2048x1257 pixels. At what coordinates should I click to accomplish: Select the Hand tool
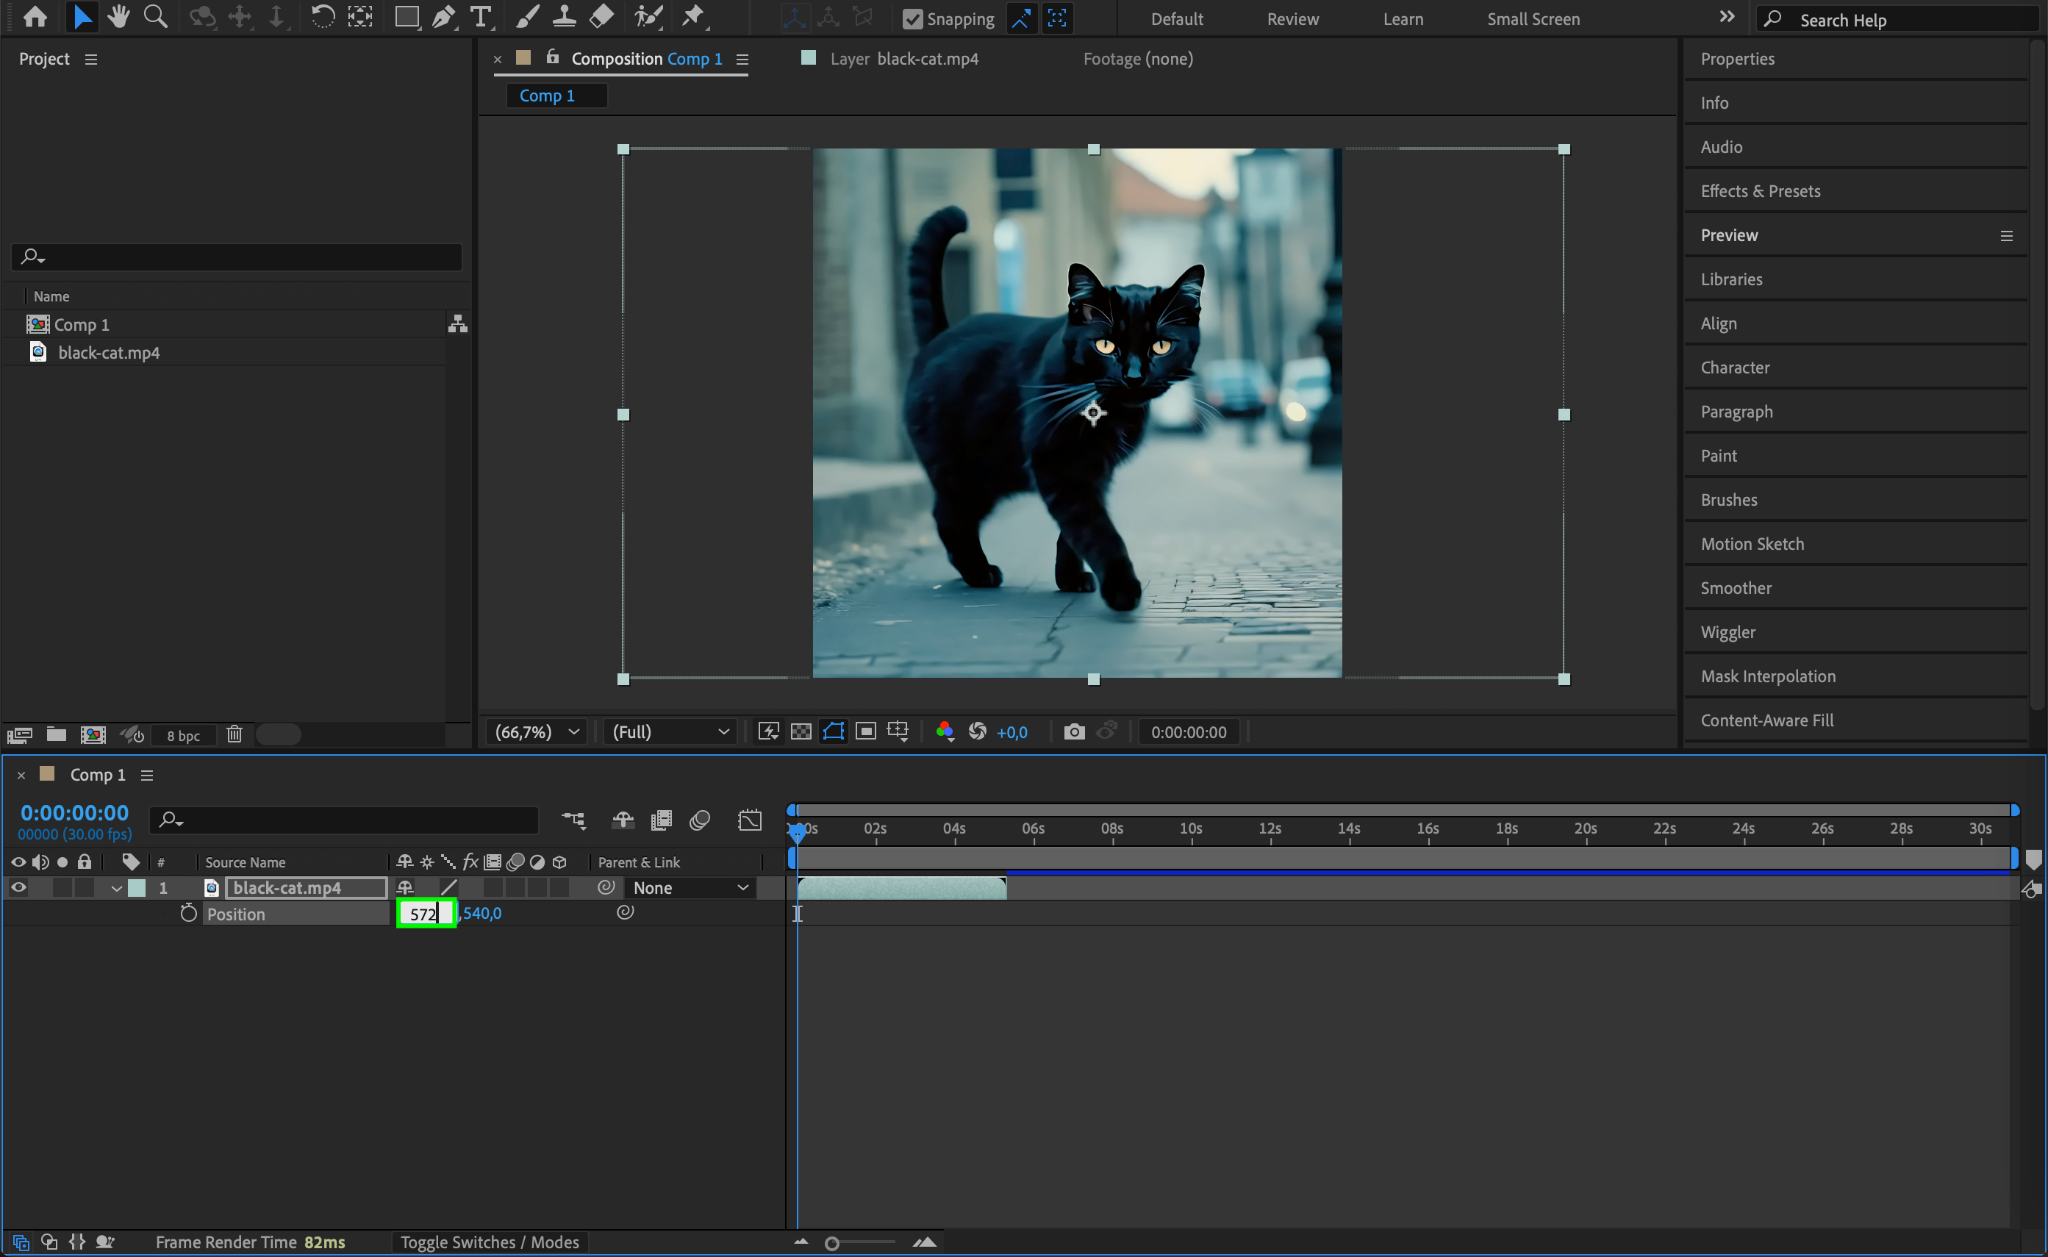[x=118, y=17]
